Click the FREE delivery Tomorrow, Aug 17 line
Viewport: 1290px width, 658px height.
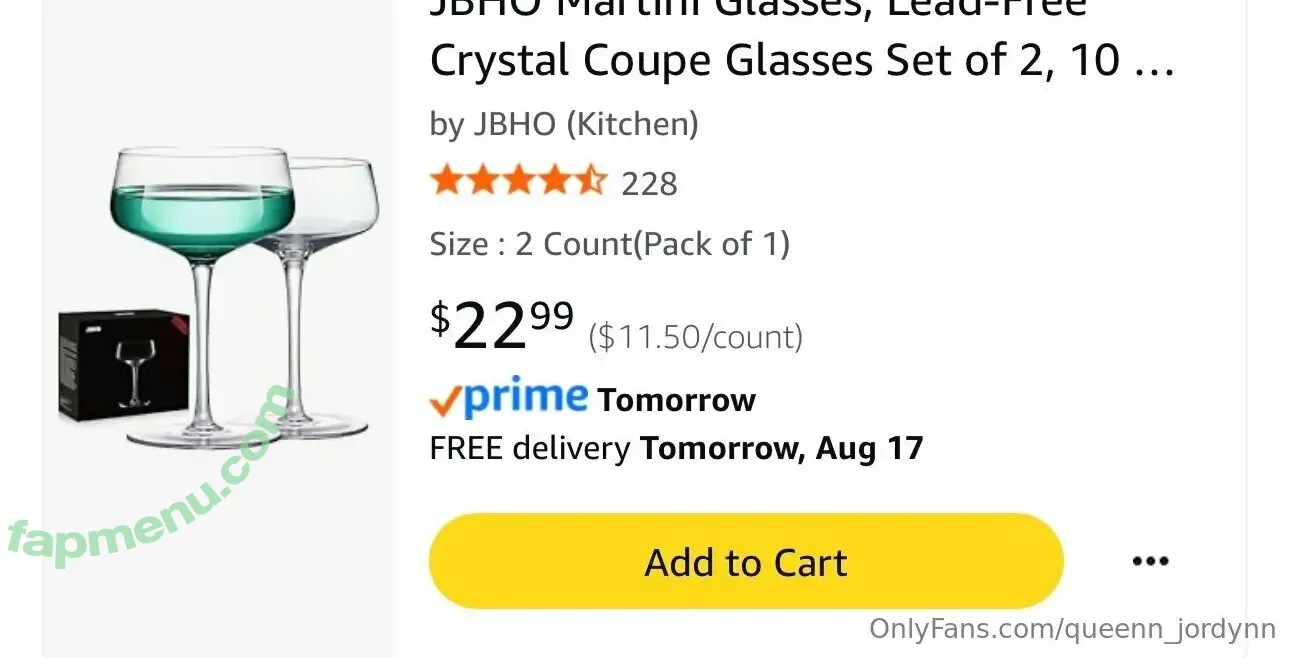(x=676, y=447)
